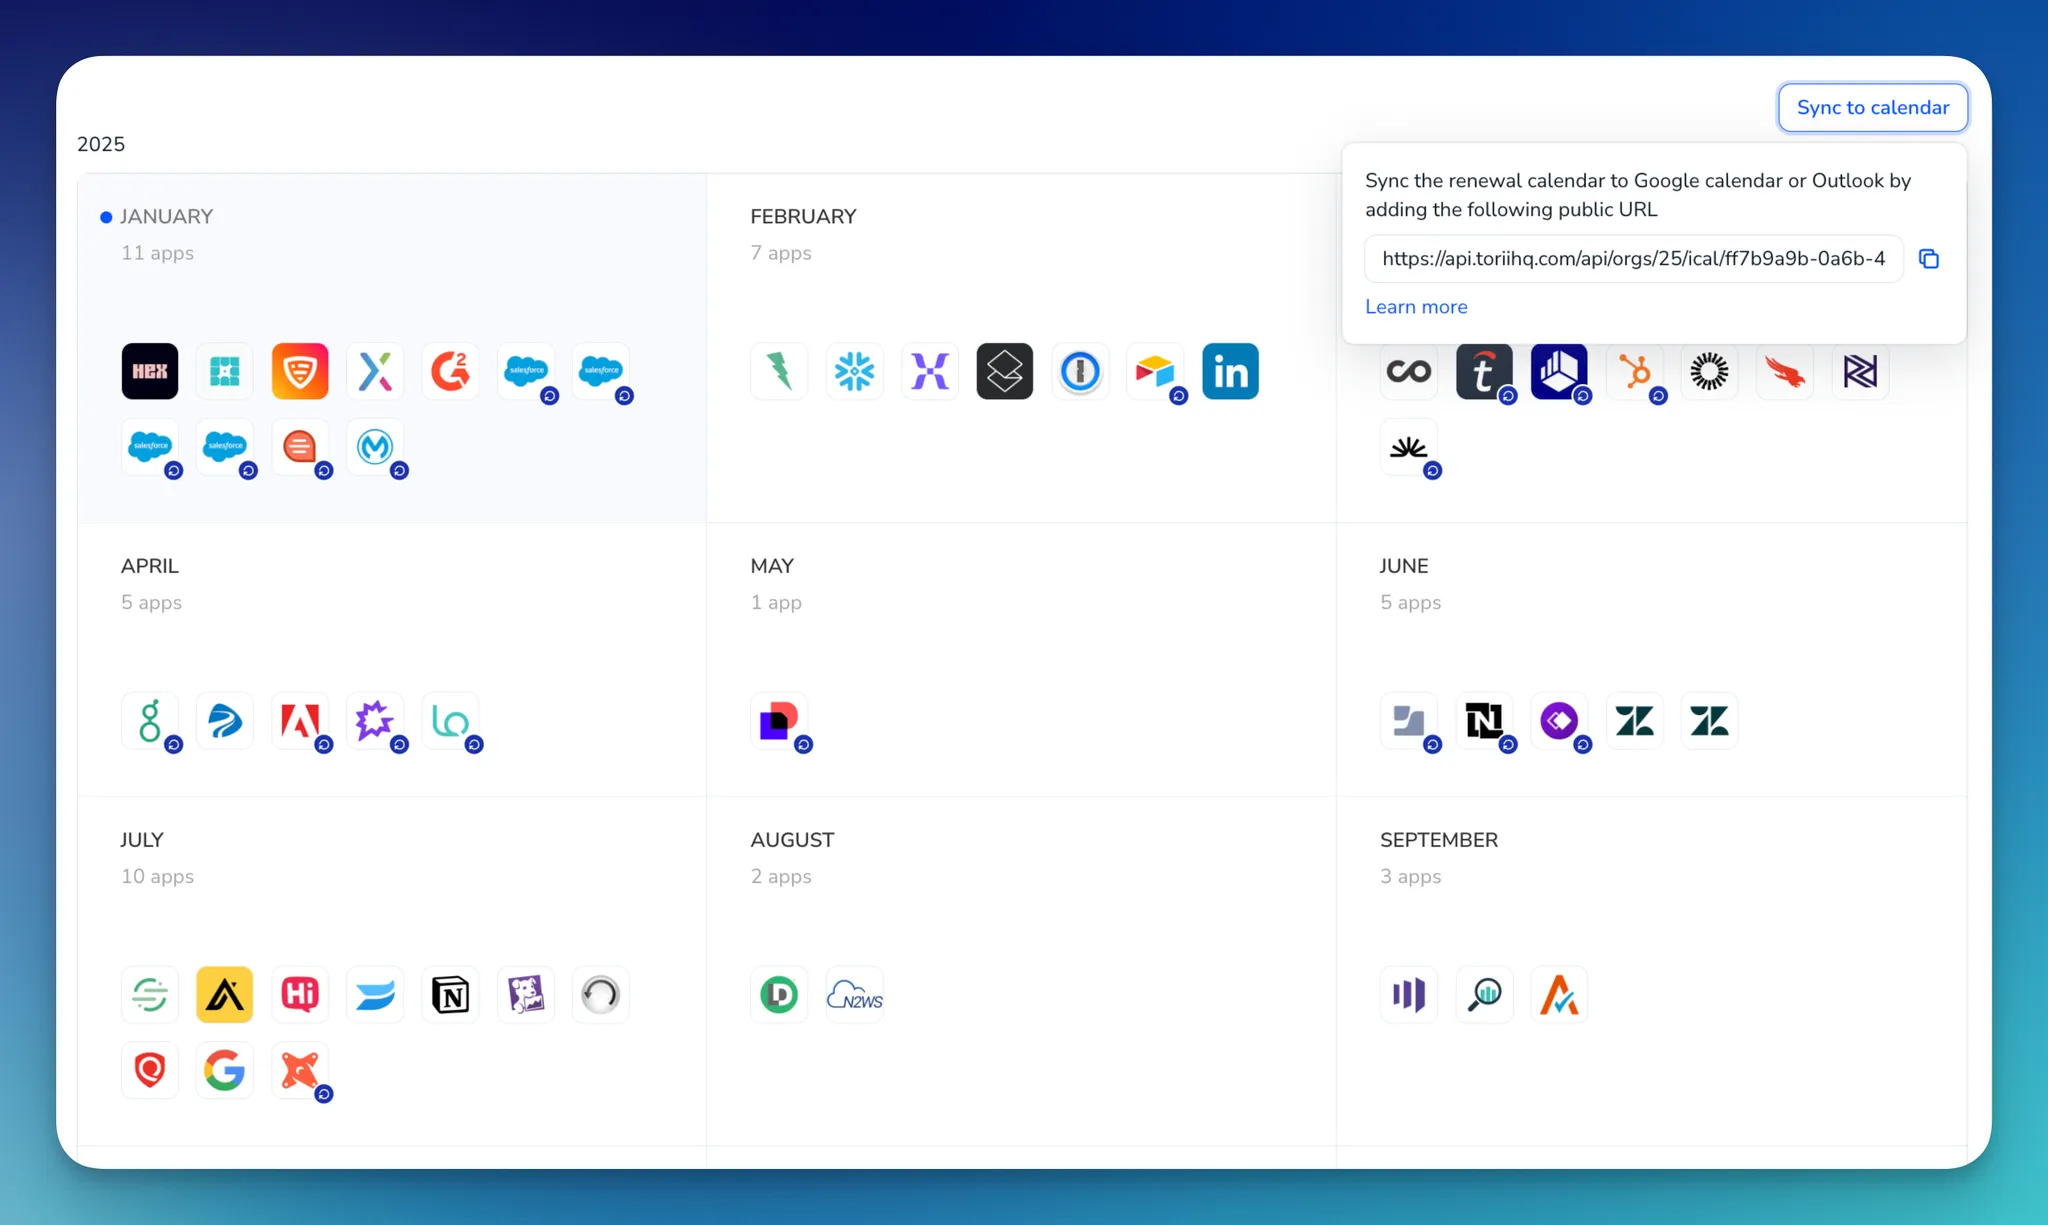Select the SEPTEMBER month heading

tap(1439, 840)
